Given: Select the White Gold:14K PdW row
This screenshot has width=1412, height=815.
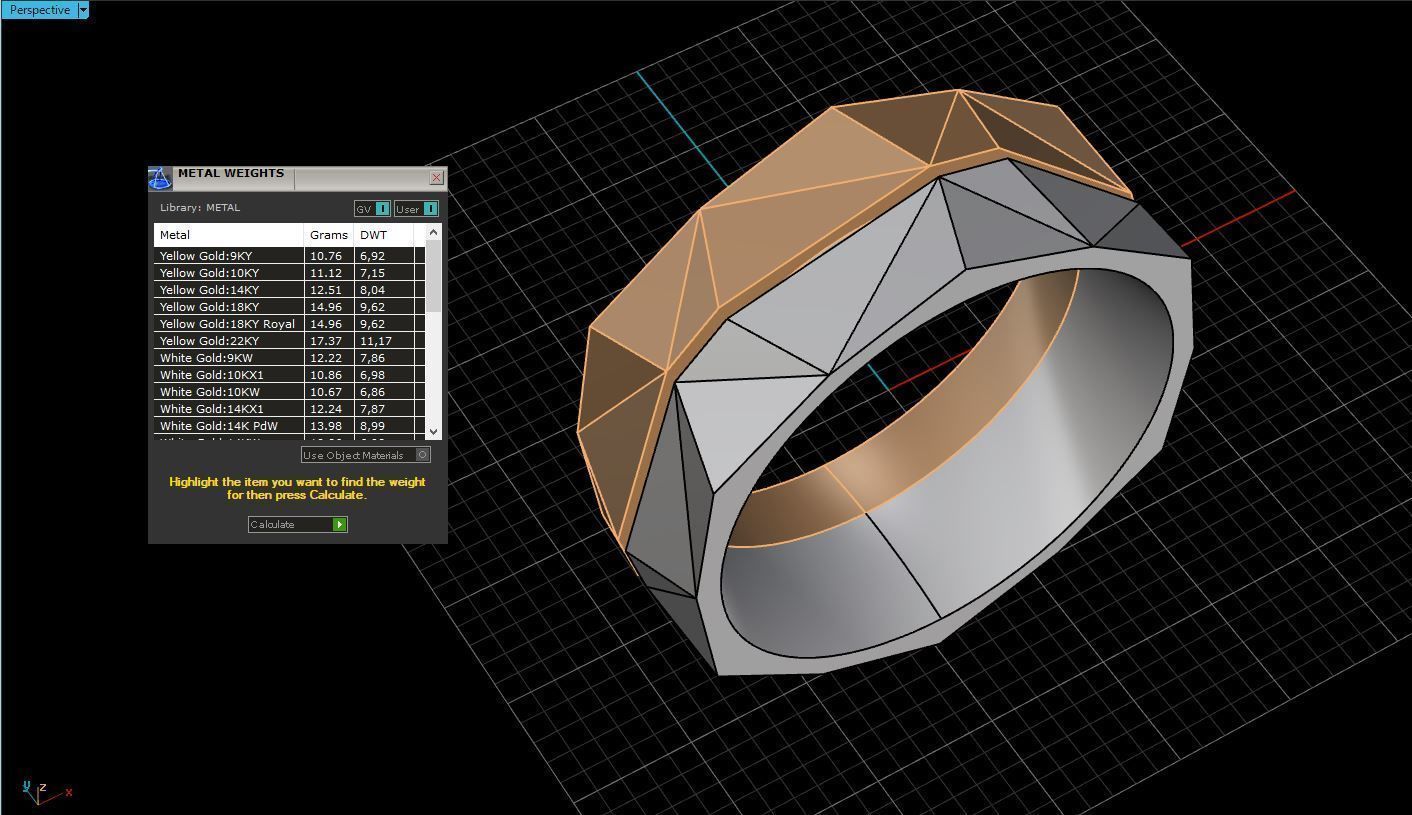Looking at the screenshot, I should coord(289,426).
